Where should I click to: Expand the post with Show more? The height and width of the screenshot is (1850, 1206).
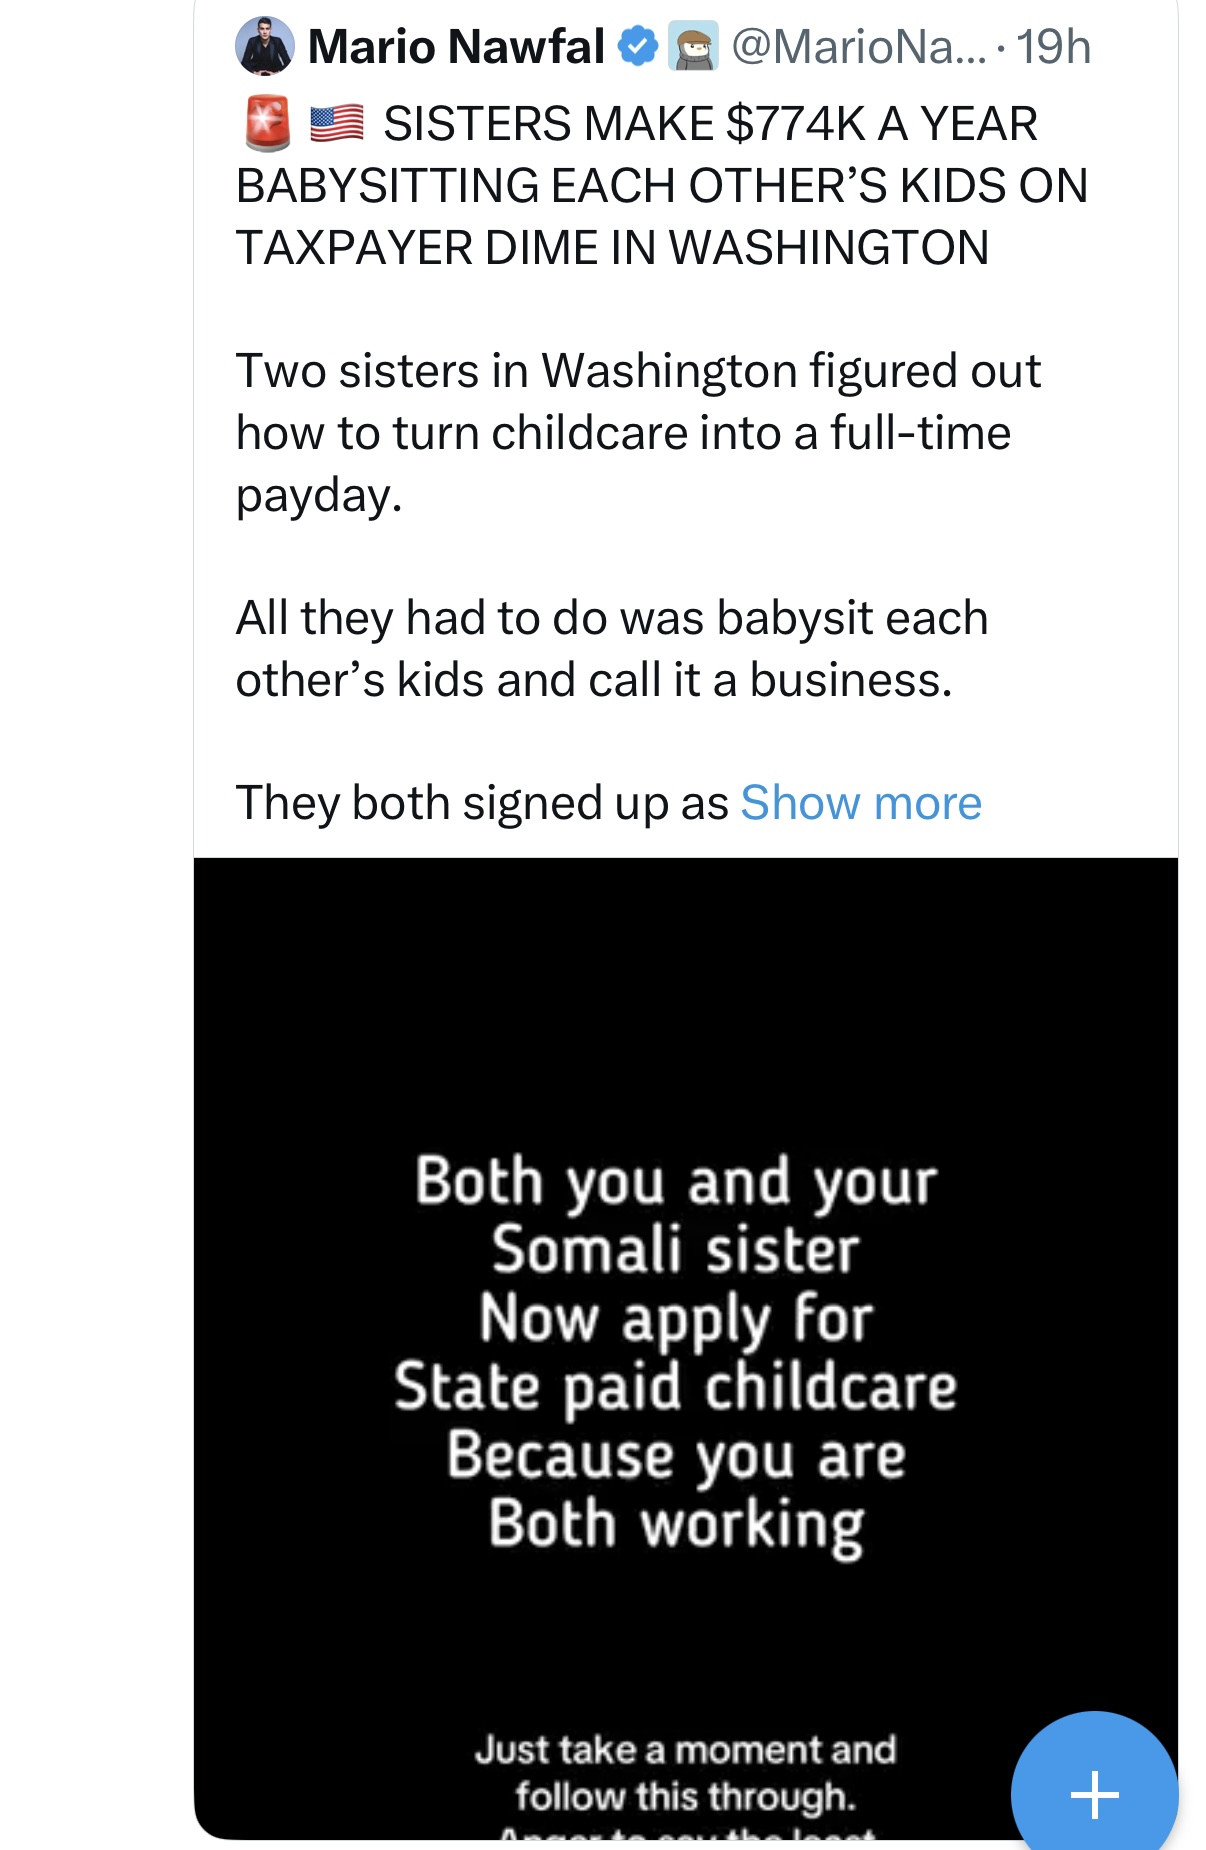(x=861, y=802)
